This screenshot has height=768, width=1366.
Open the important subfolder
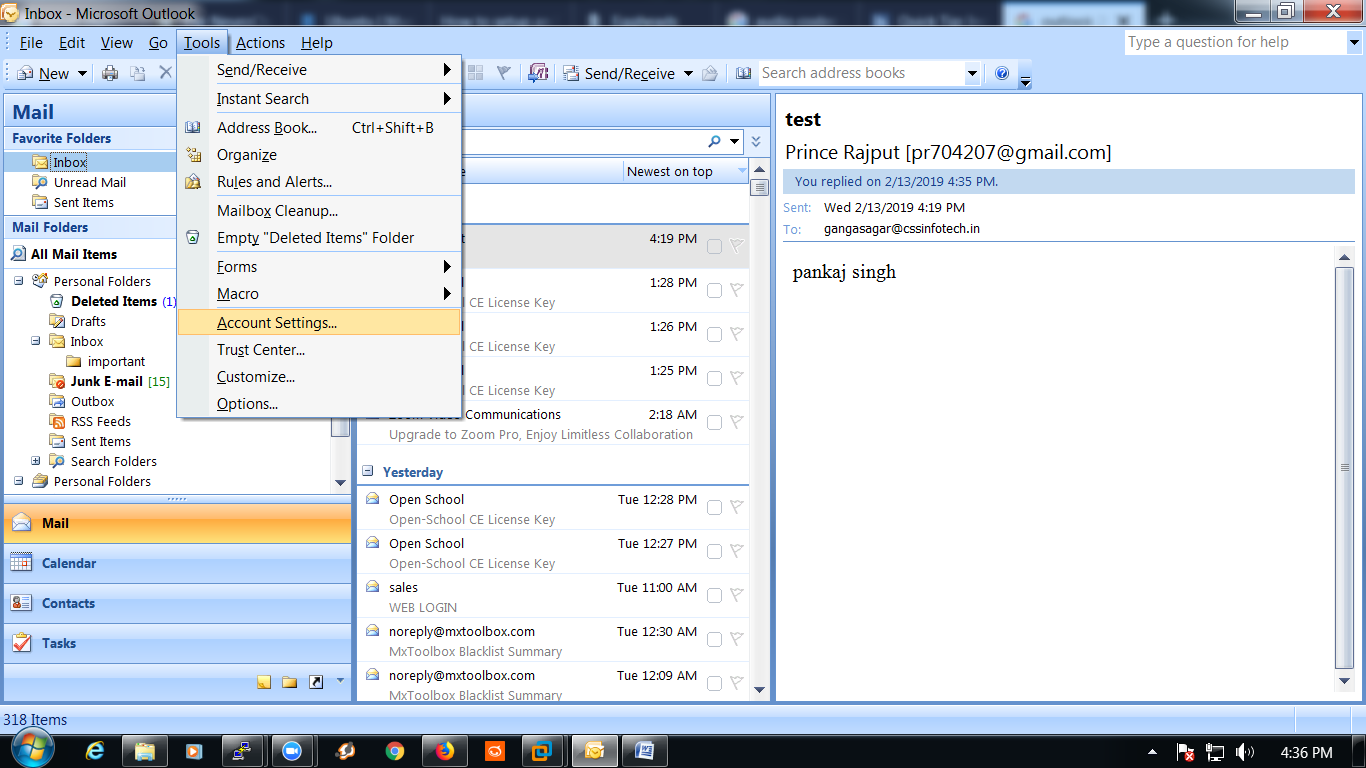tap(116, 361)
